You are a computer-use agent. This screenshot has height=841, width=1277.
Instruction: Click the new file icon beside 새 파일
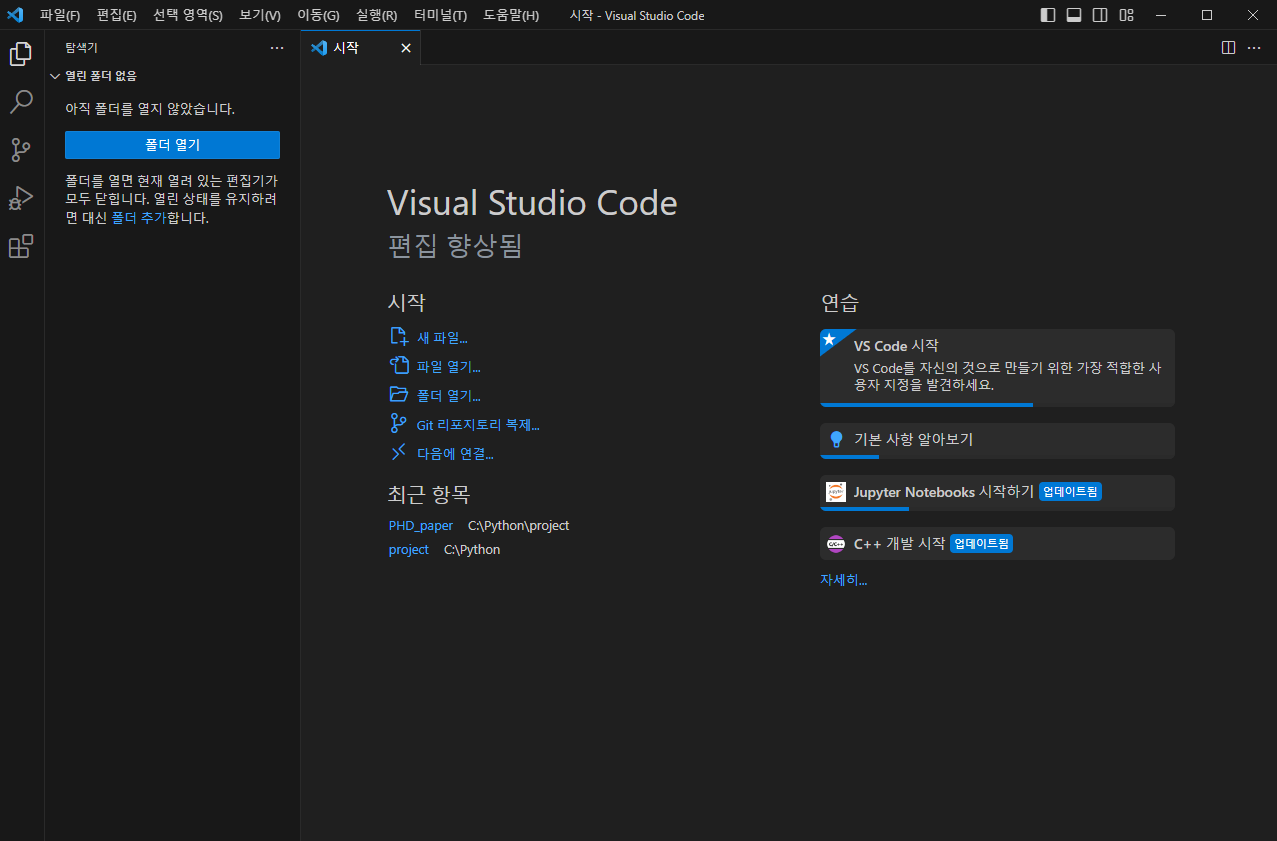point(399,337)
